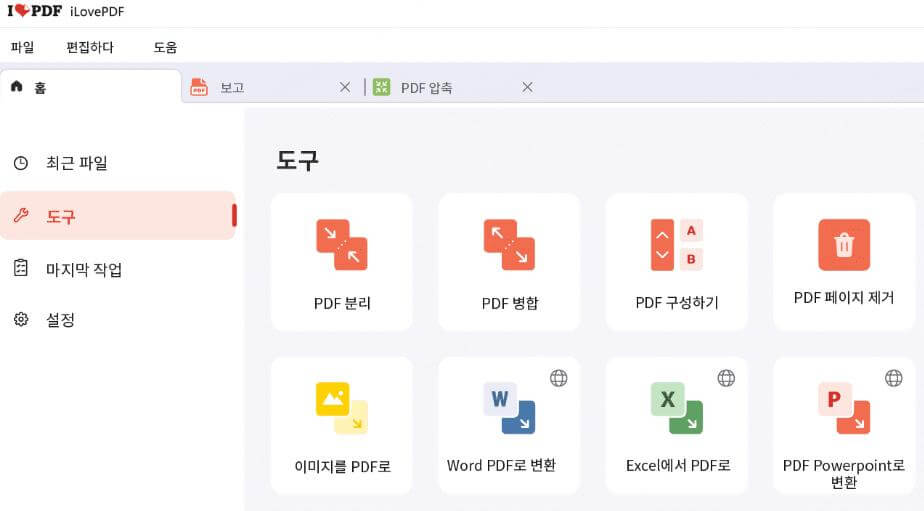The width and height of the screenshot is (924, 511).
Task: Click the gear icon beside 설정
Action: tap(21, 319)
